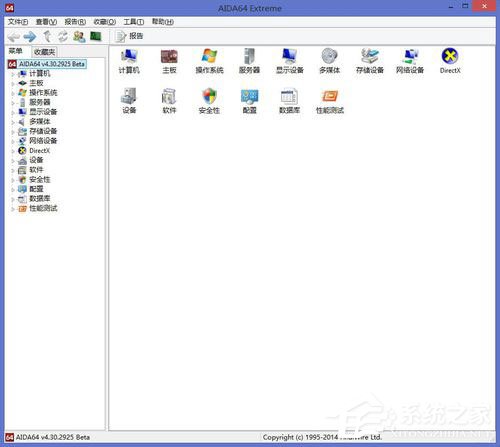Click the forward arrow toolbar icon
The width and height of the screenshot is (500, 447).
pyautogui.click(x=30, y=36)
